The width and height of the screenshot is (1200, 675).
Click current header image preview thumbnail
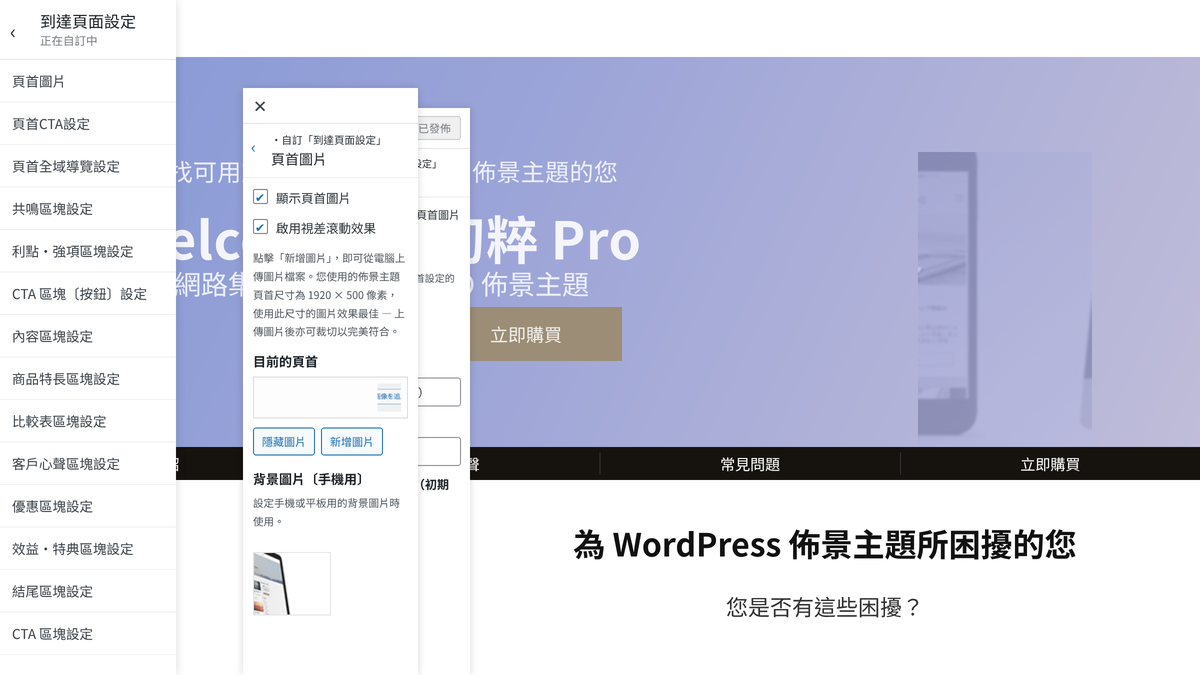click(330, 397)
